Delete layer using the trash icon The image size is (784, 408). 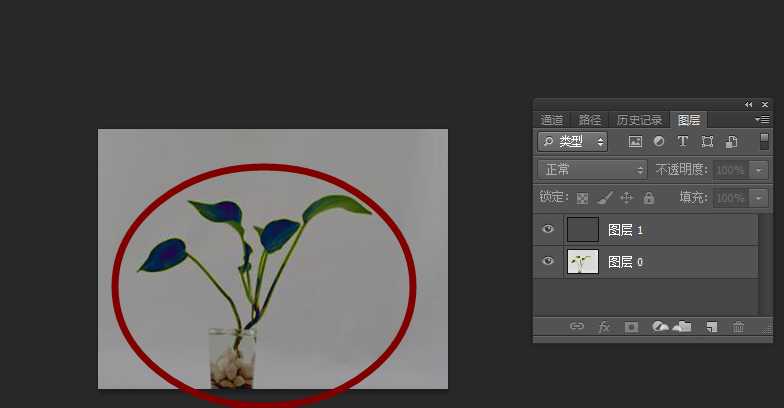pyautogui.click(x=739, y=327)
